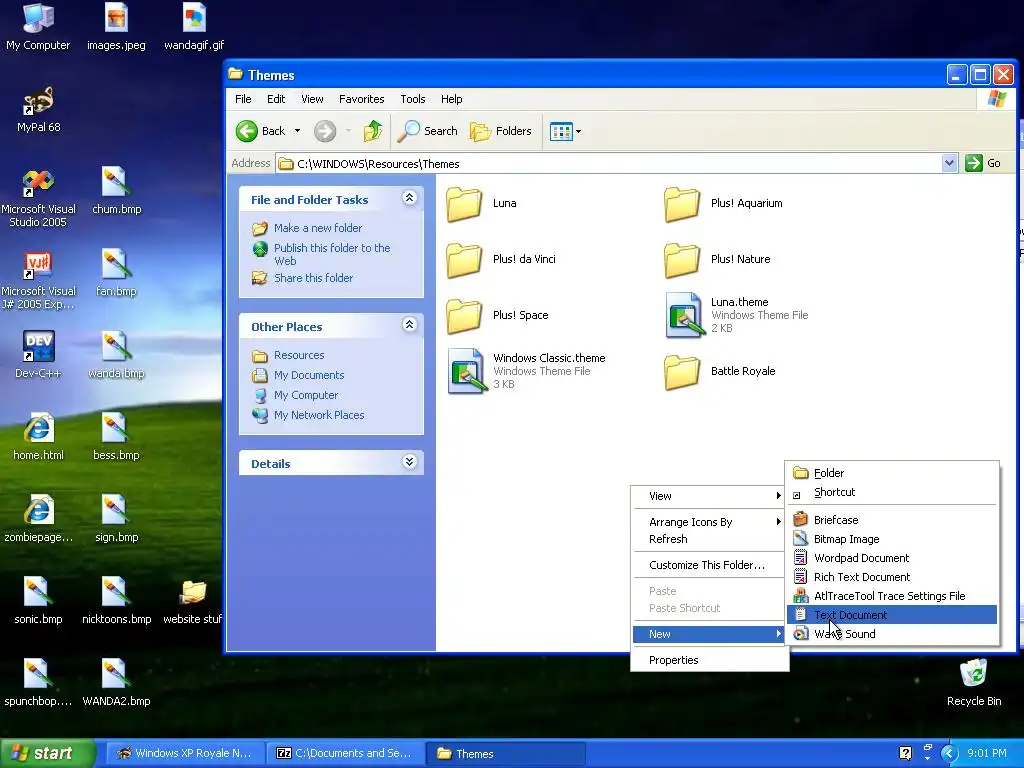The height and width of the screenshot is (768, 1024).
Task: Open the Tools menu
Action: click(413, 99)
